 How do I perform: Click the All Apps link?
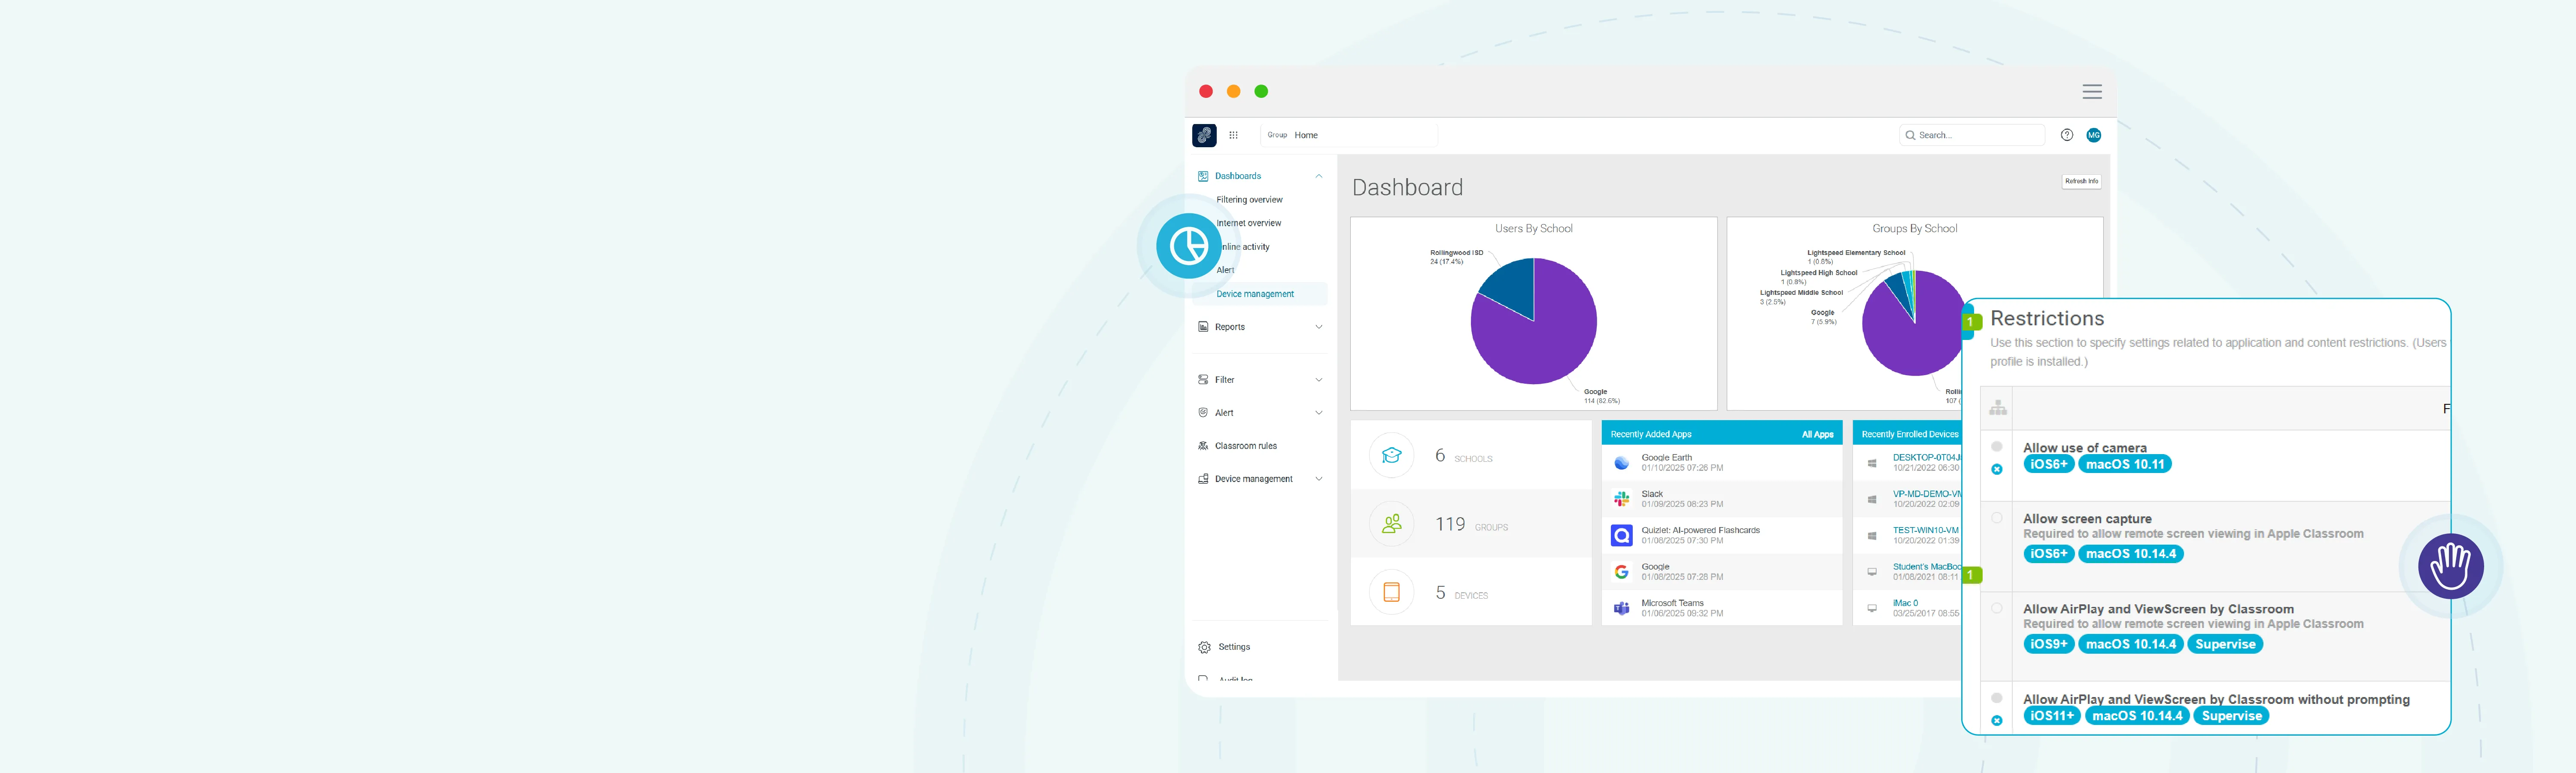pyautogui.click(x=1817, y=434)
